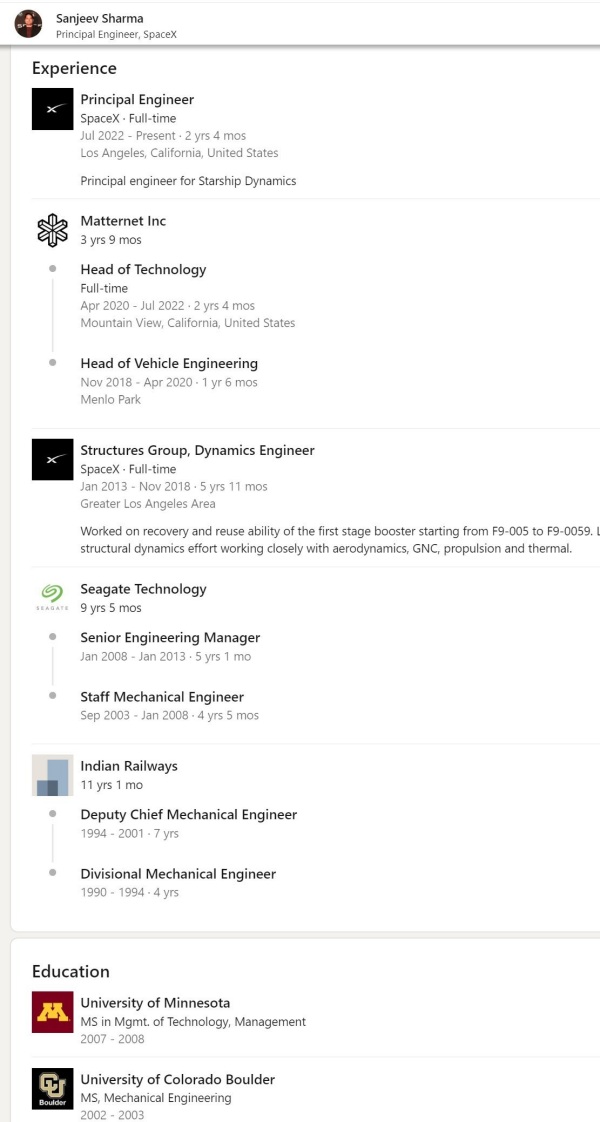The width and height of the screenshot is (600, 1122).
Task: Click the University of Colorado Boulder logo
Action: click(x=52, y=1088)
